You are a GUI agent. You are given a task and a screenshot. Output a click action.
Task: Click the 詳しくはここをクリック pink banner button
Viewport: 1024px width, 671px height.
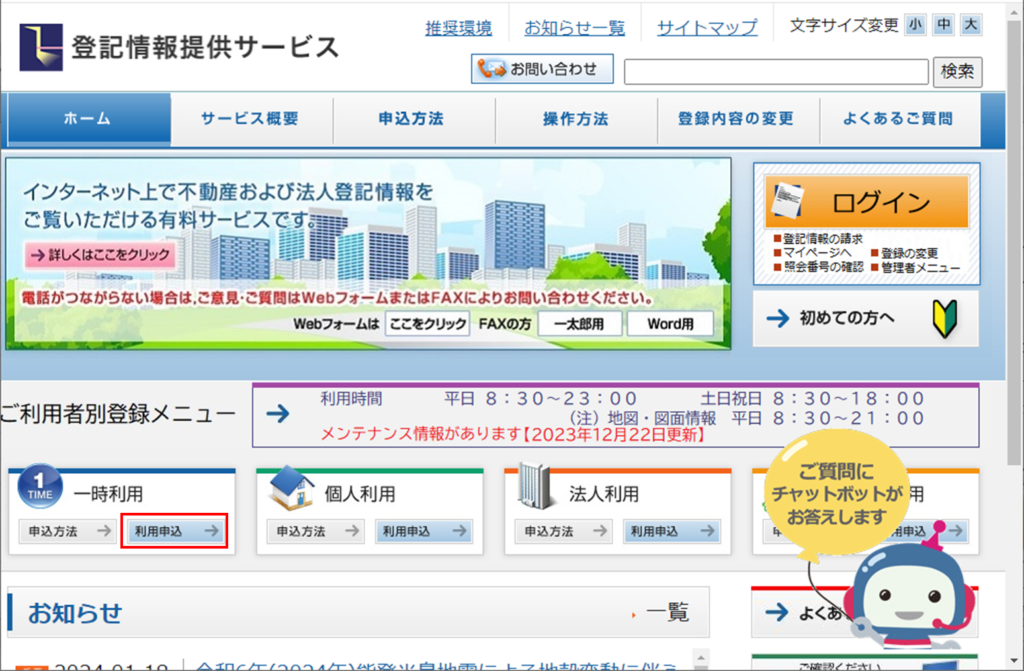[100, 254]
